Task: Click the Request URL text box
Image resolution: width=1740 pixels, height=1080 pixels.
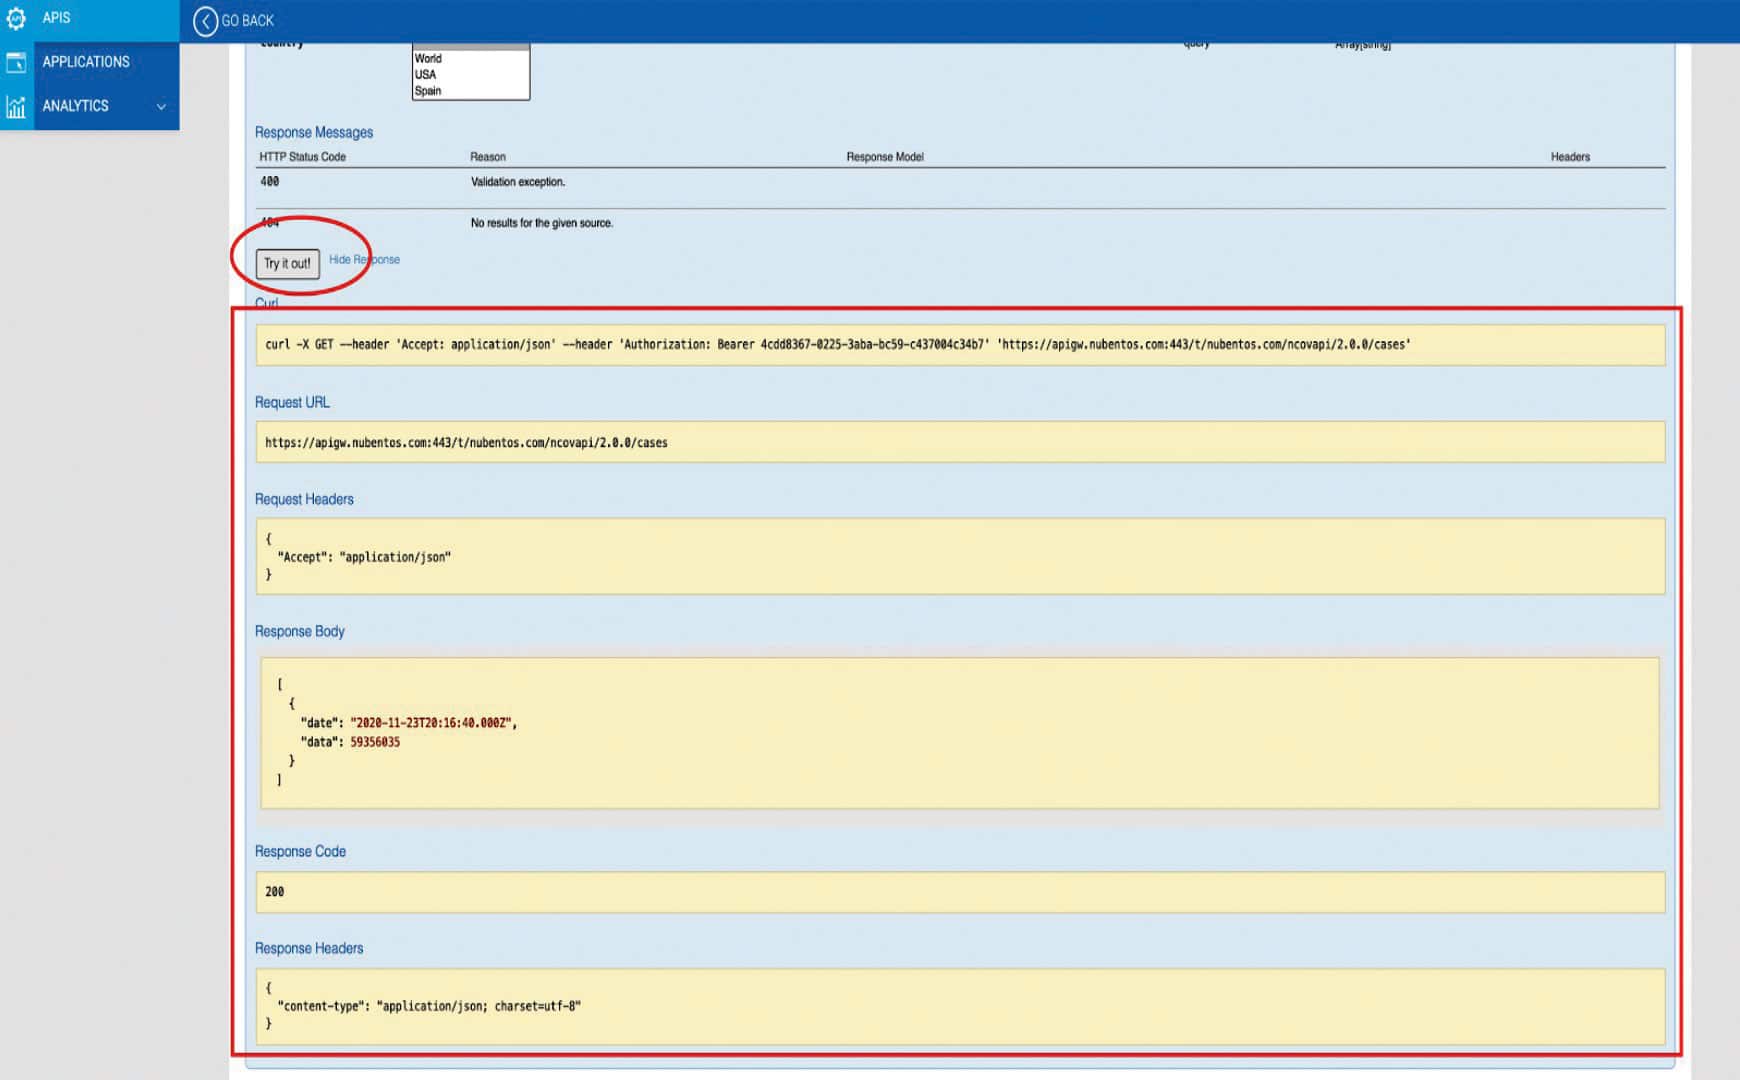Action: point(959,442)
